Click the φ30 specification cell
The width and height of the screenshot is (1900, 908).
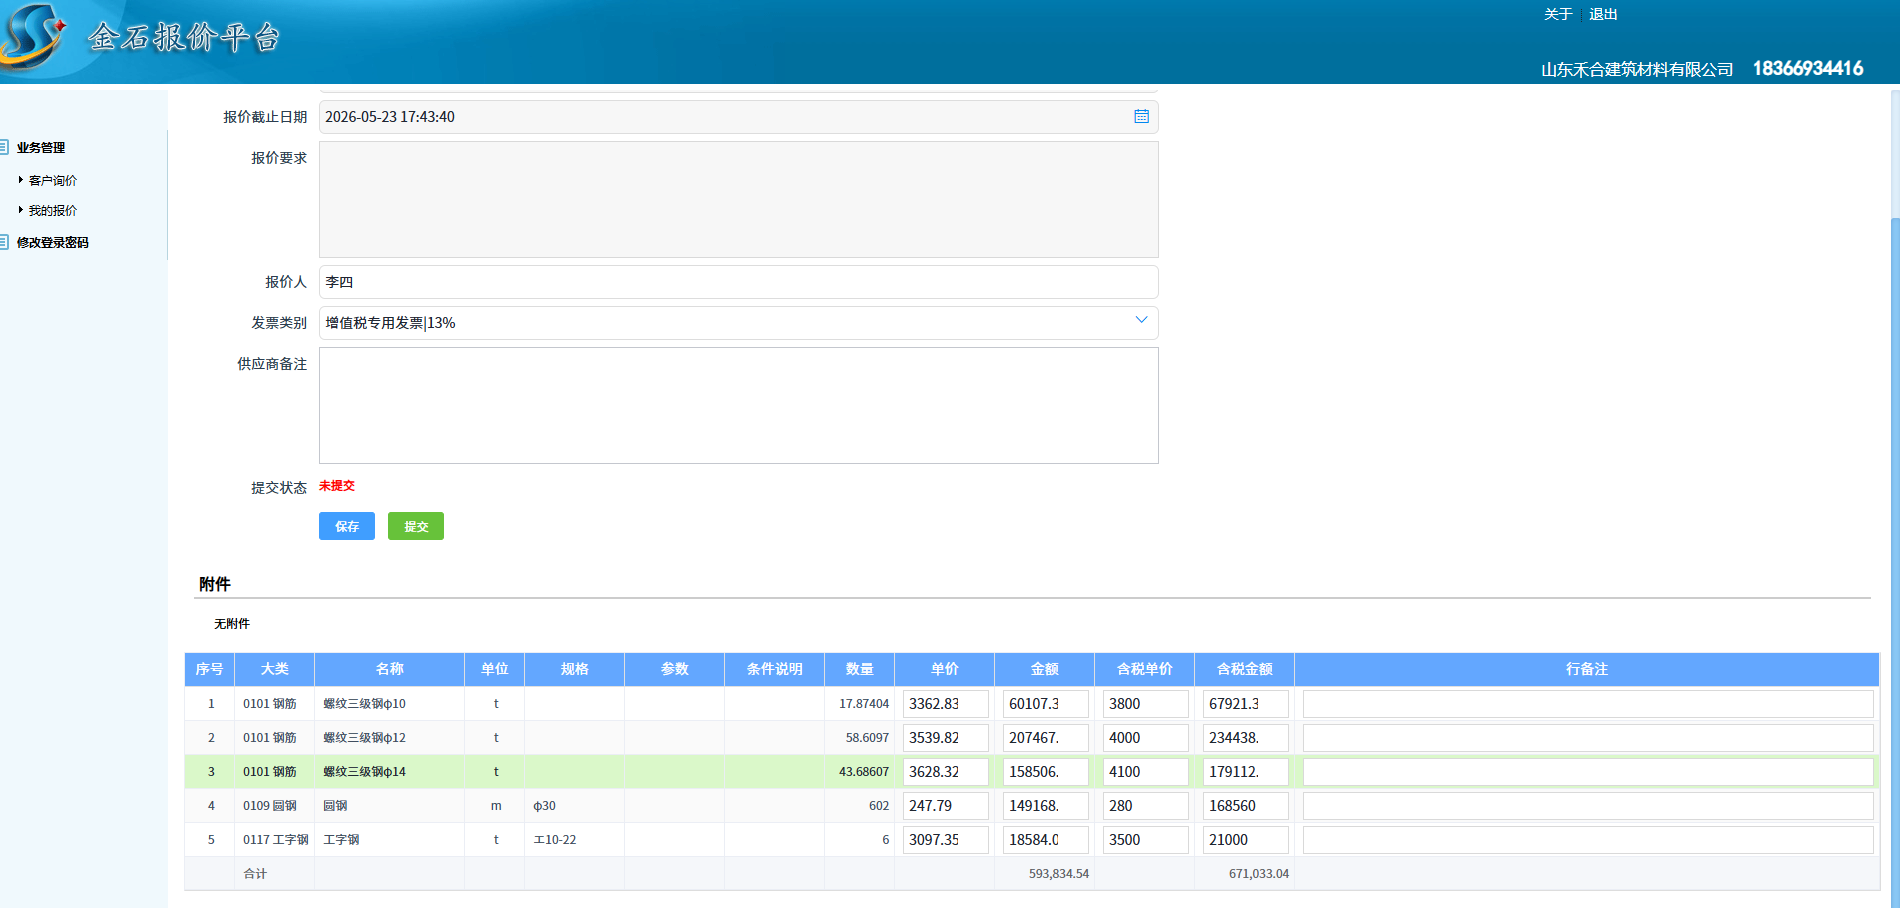(575, 806)
